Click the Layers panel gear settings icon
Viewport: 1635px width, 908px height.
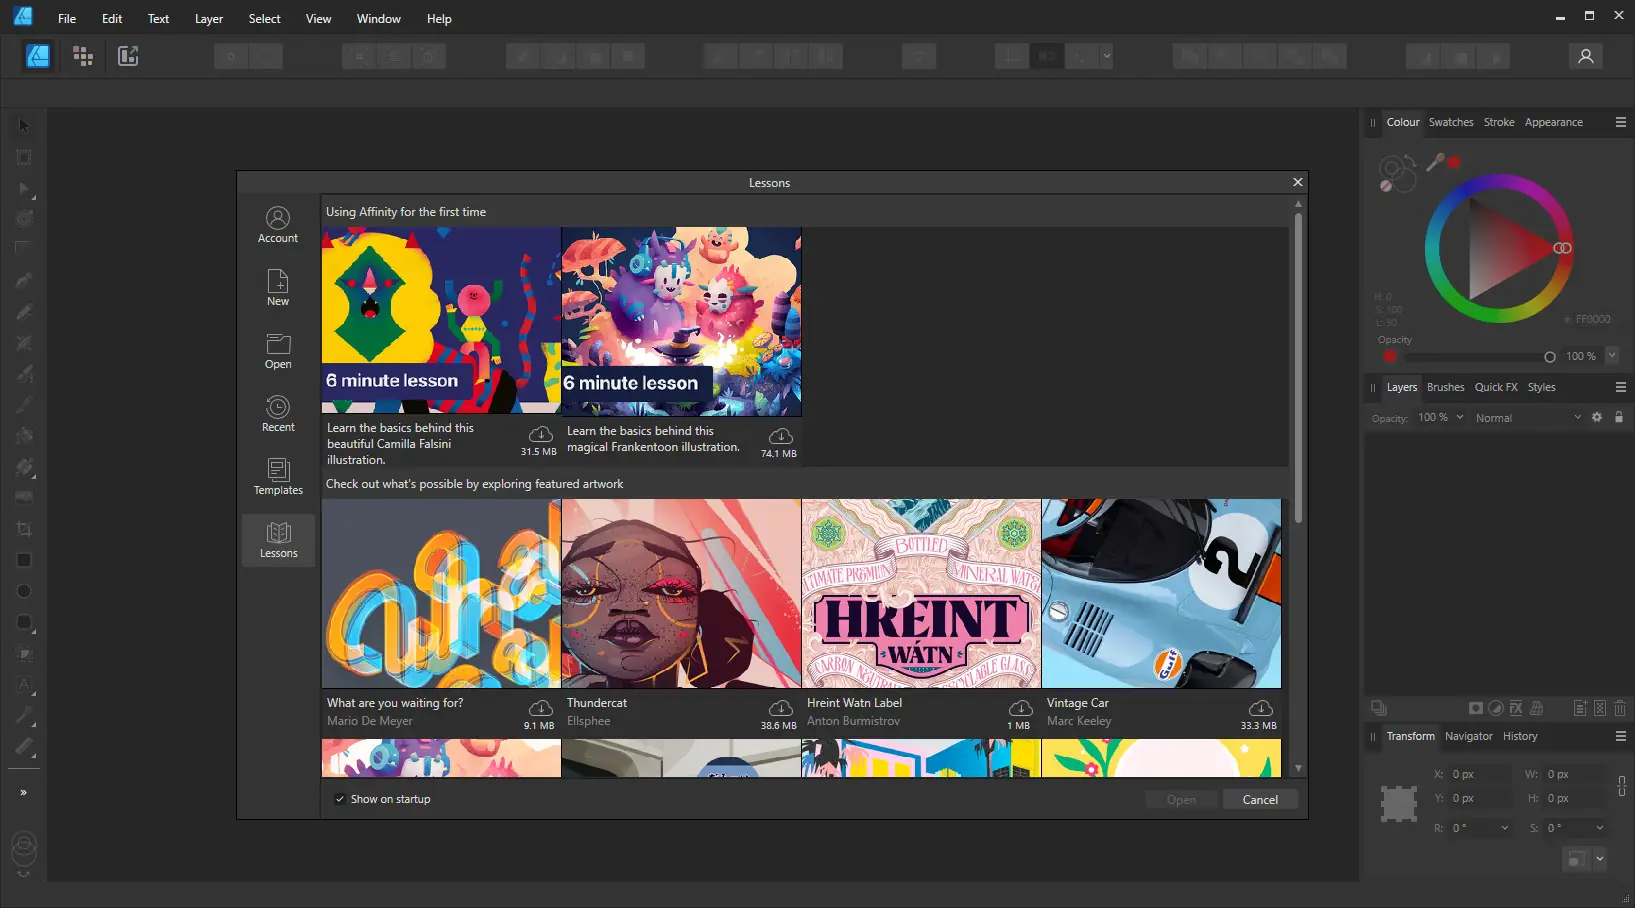[x=1597, y=417]
